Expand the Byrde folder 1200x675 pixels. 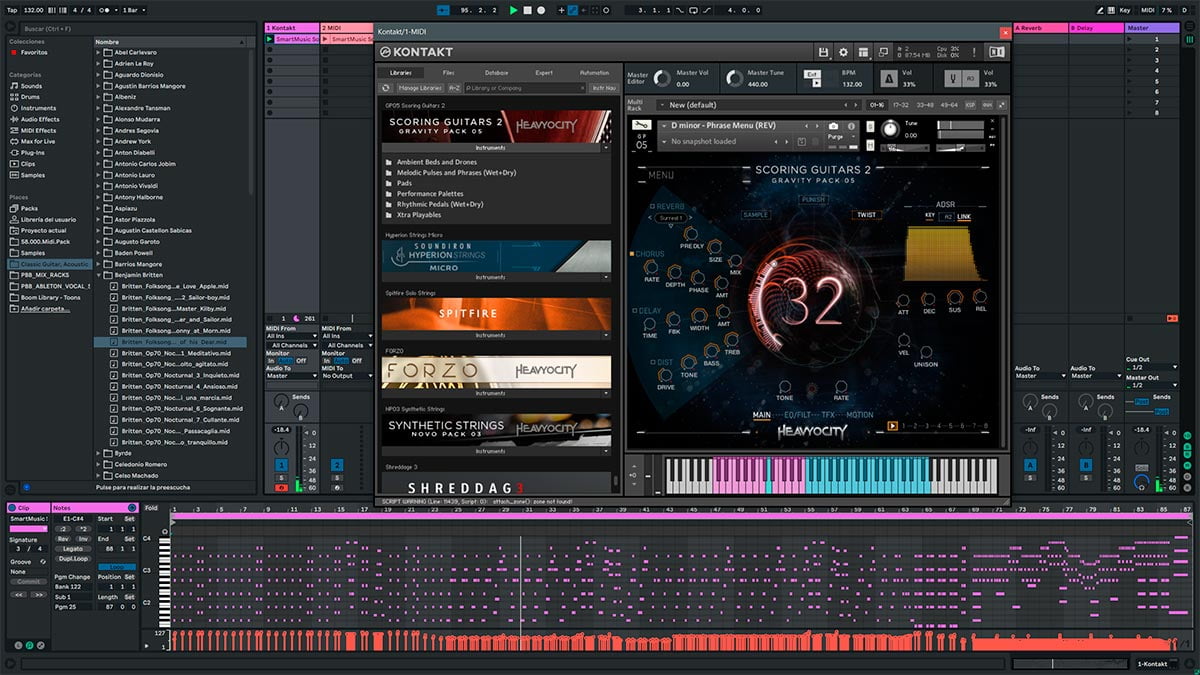pos(100,453)
